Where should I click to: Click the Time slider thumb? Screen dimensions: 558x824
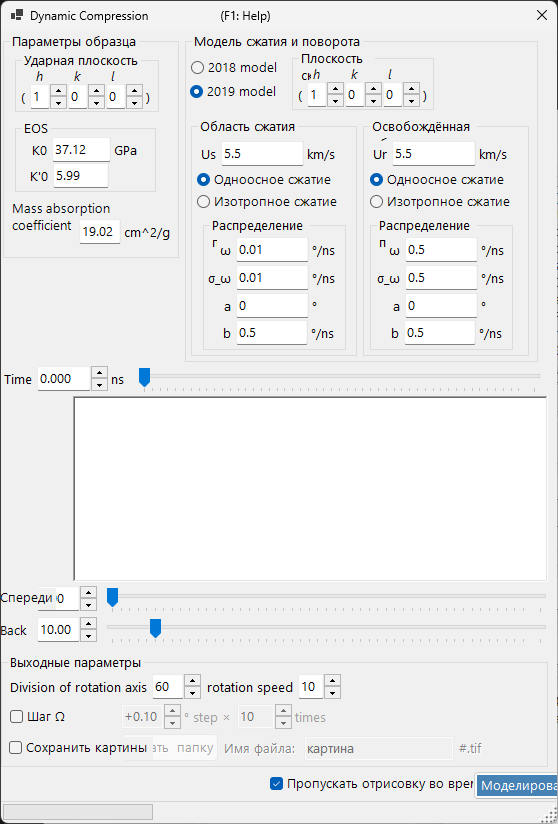click(144, 377)
